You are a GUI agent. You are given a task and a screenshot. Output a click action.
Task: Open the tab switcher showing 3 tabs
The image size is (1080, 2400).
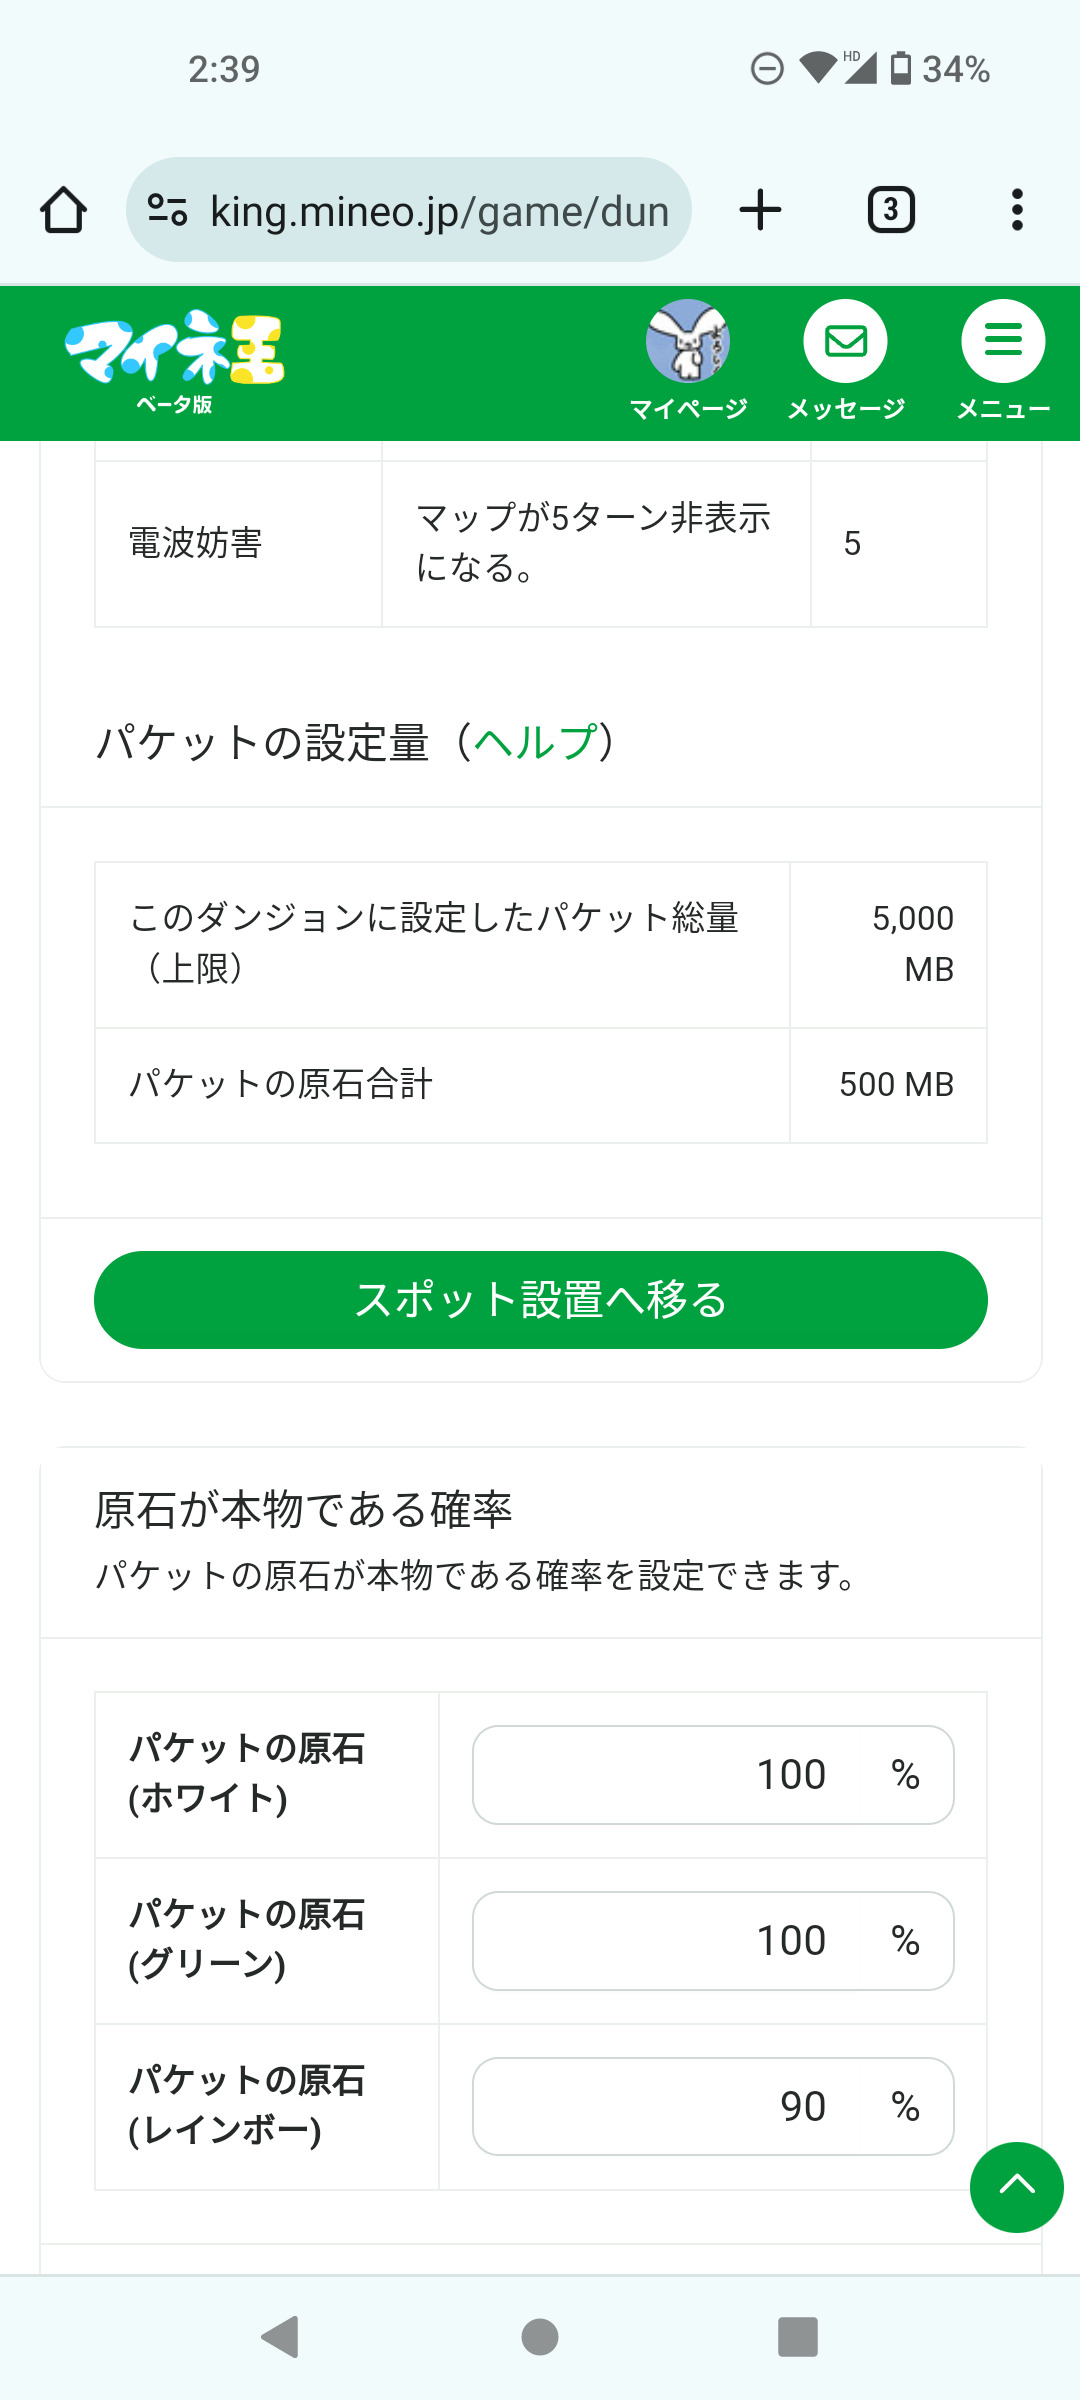pyautogui.click(x=891, y=210)
